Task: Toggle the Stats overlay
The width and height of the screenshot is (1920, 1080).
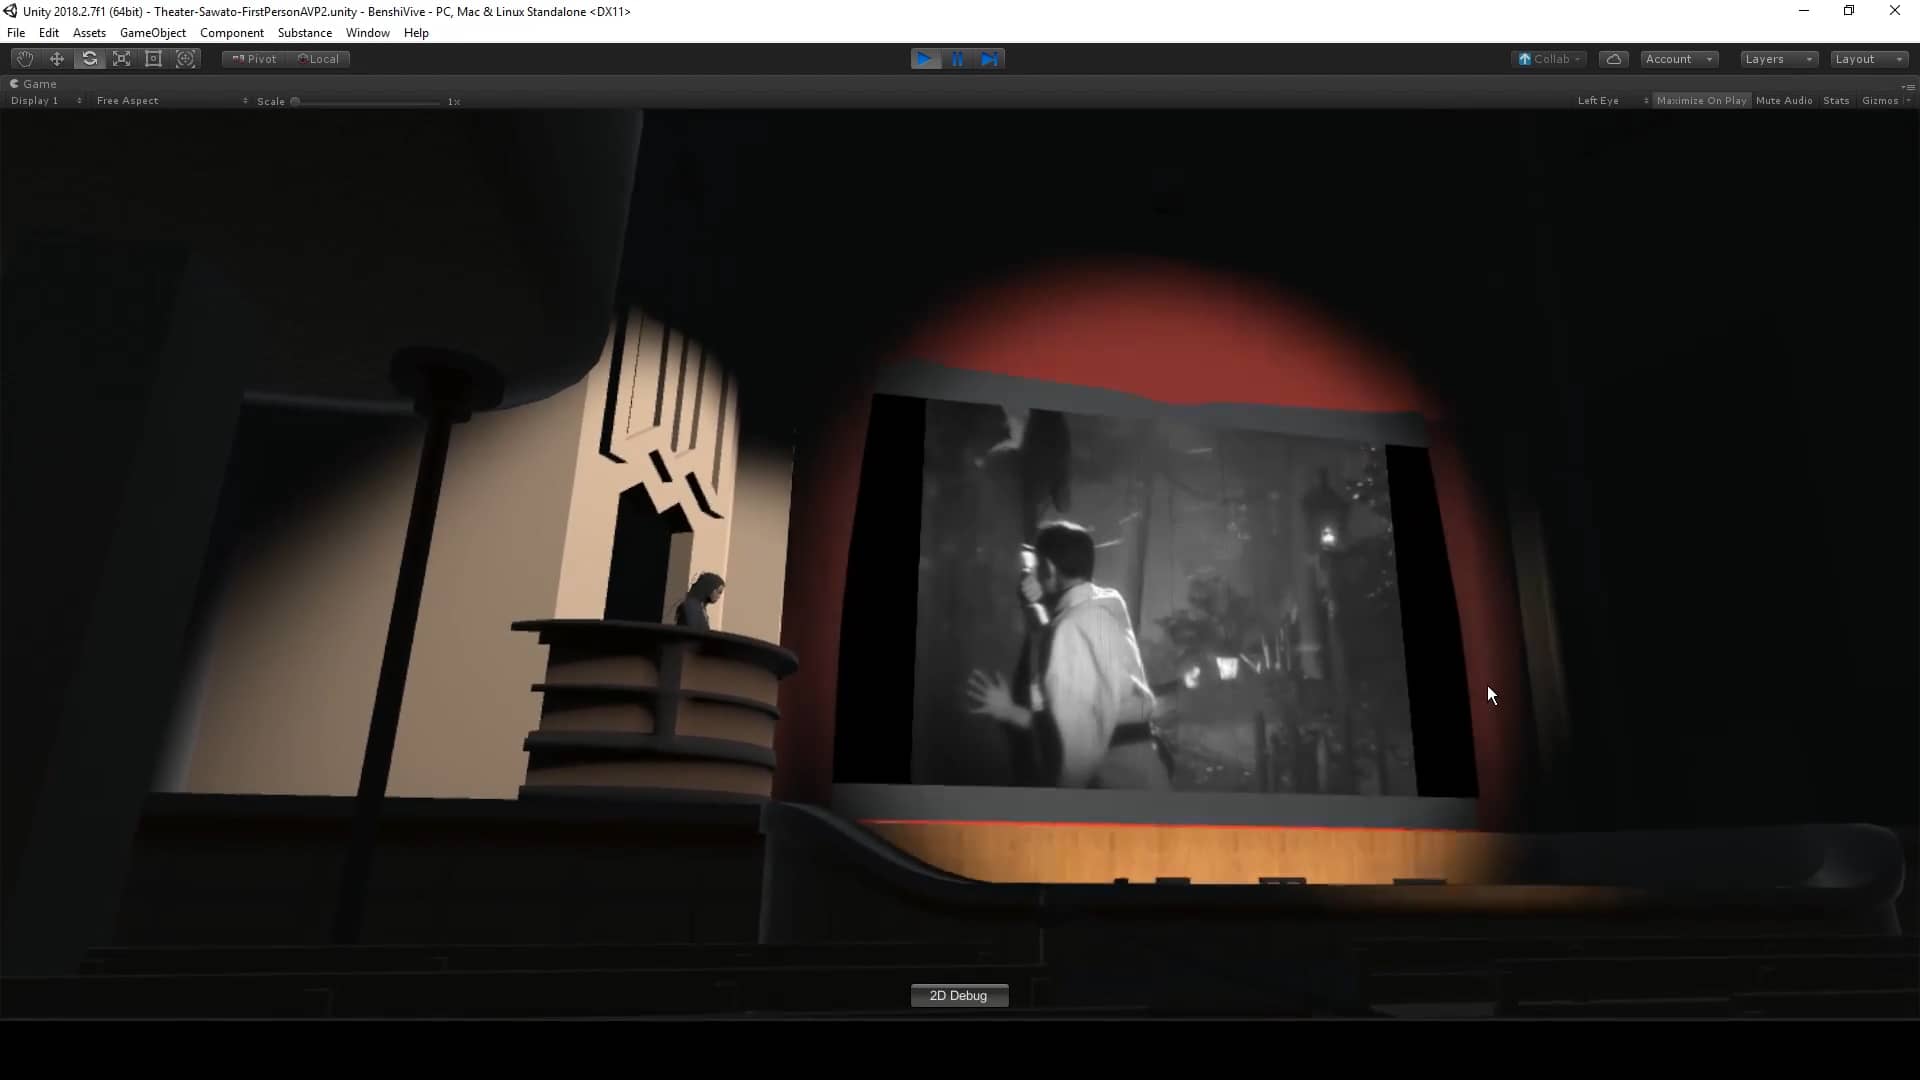Action: [x=1836, y=101]
